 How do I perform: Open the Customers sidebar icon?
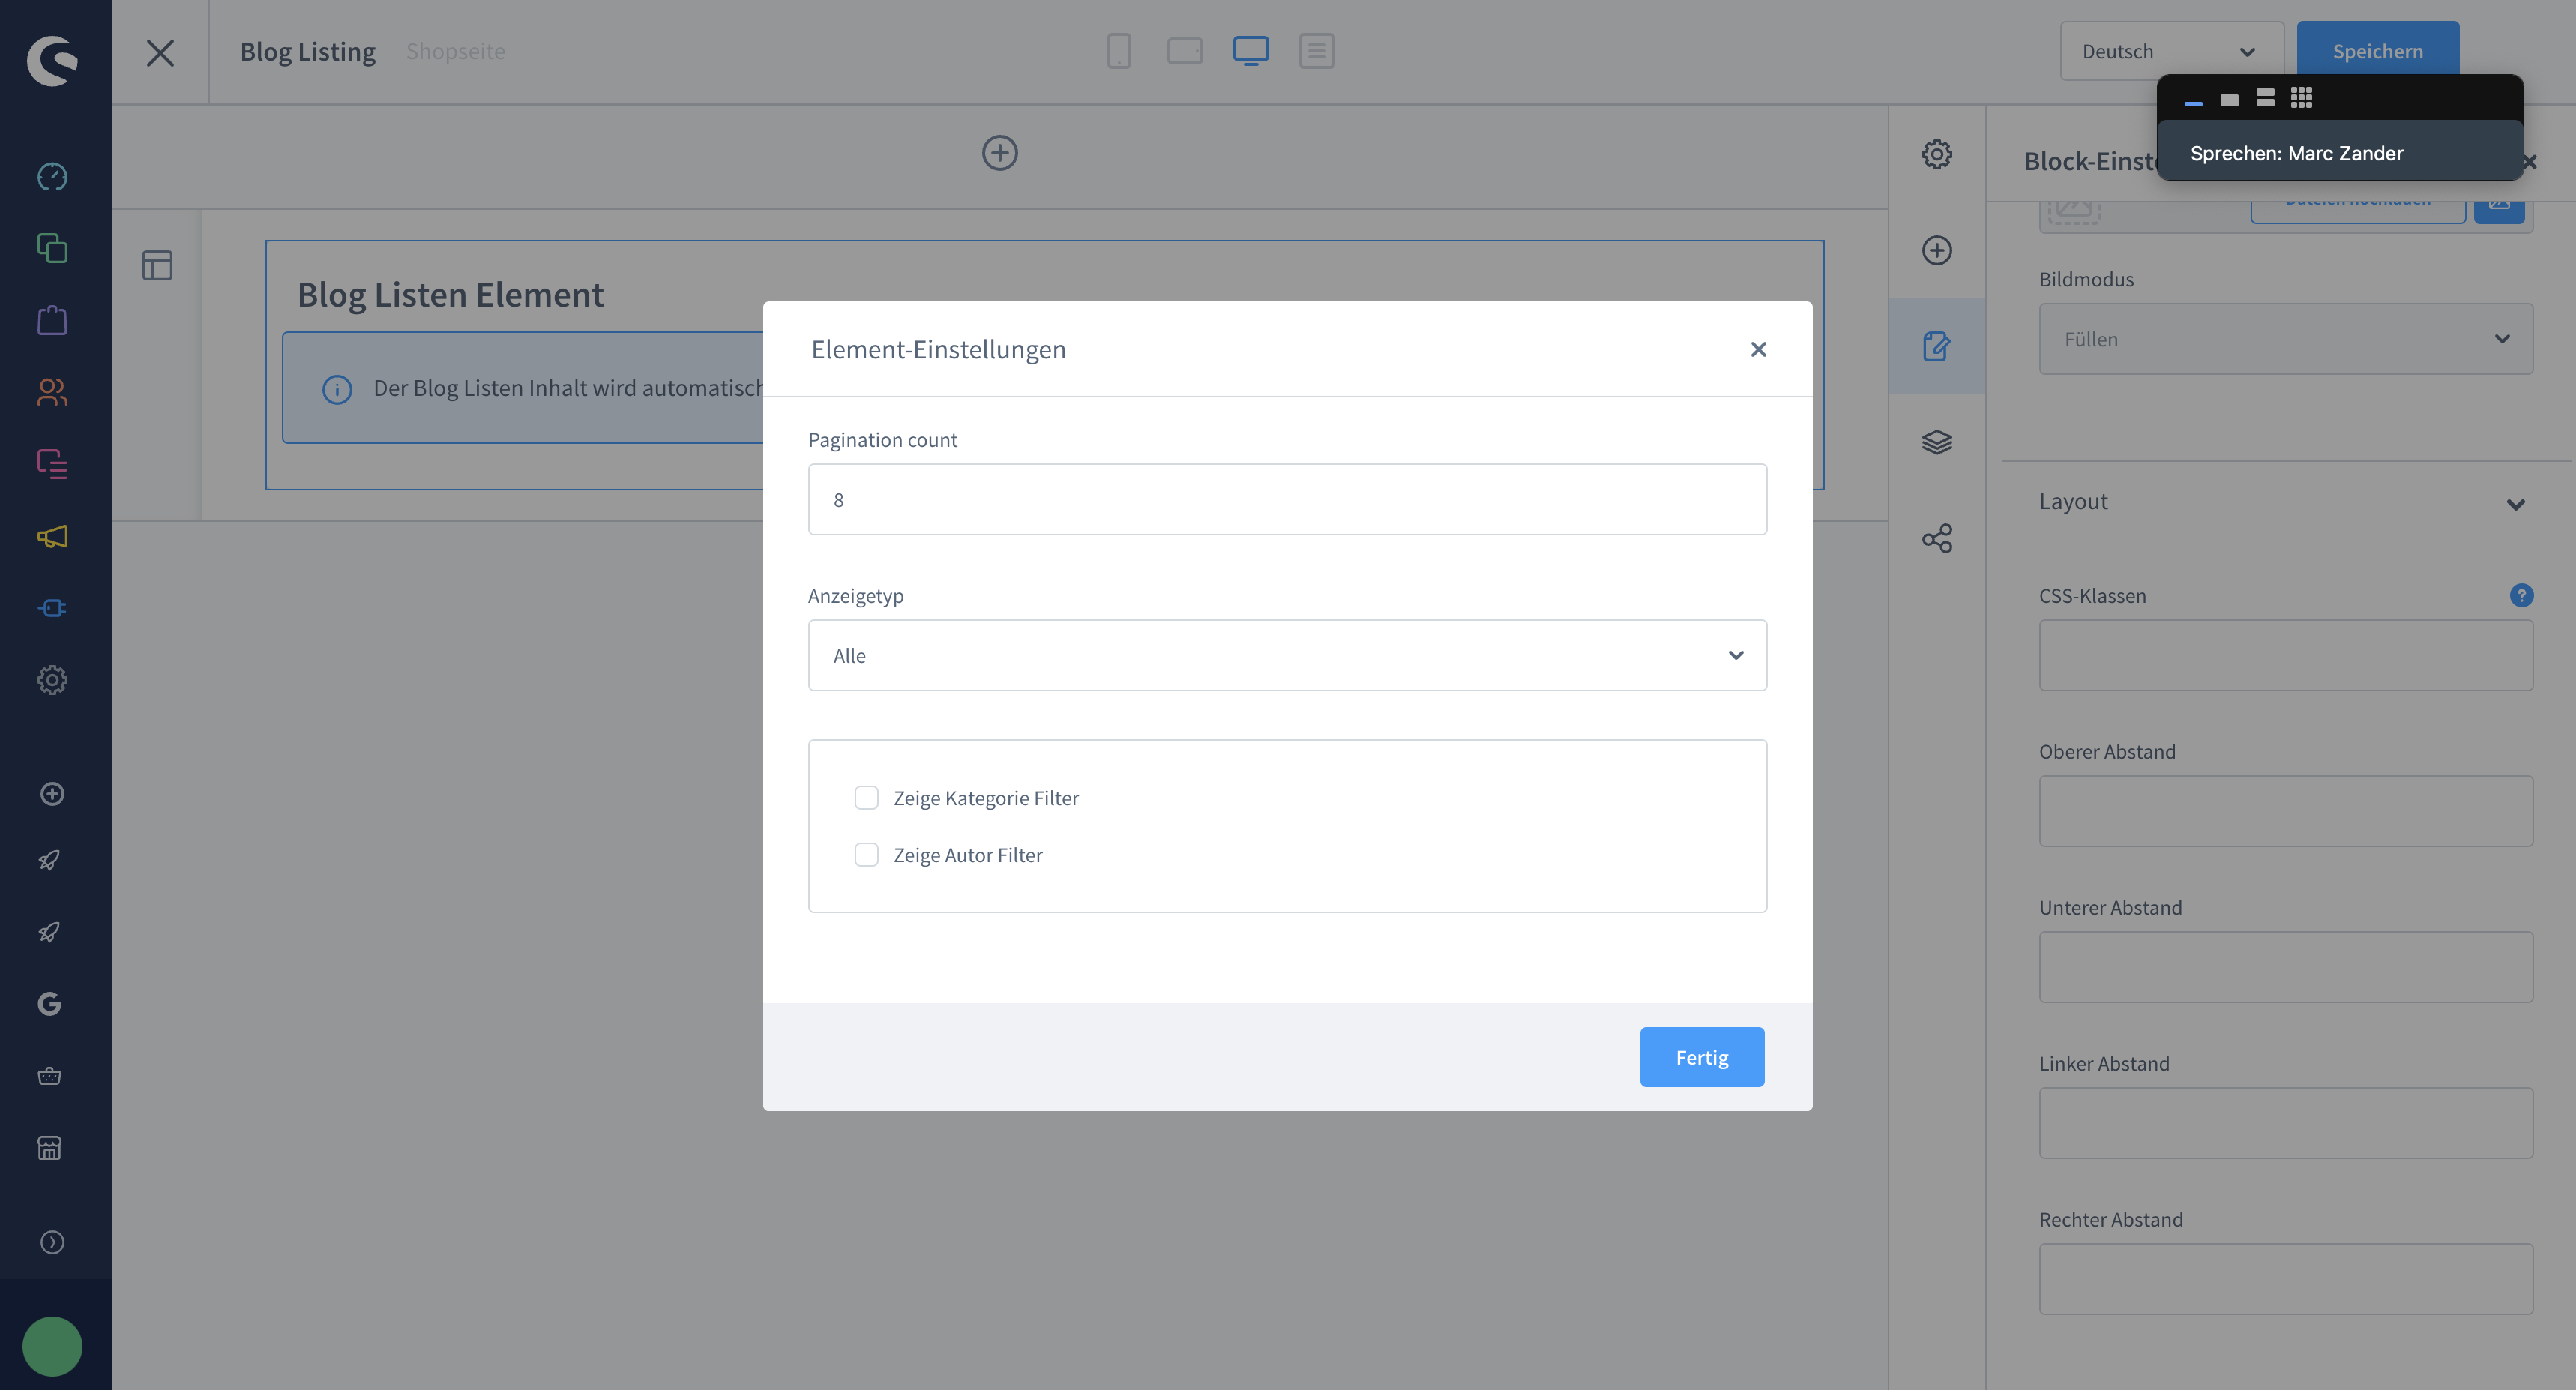click(x=52, y=392)
